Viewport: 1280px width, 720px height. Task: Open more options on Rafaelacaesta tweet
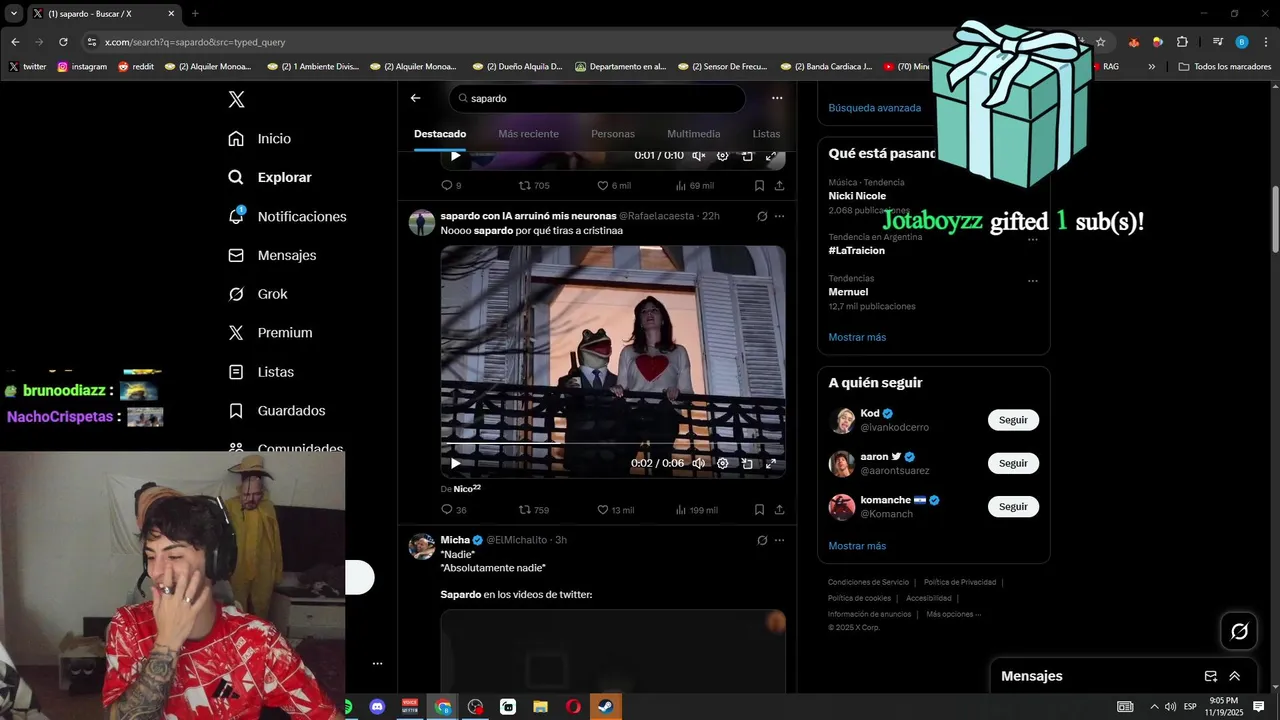pyautogui.click(x=779, y=216)
